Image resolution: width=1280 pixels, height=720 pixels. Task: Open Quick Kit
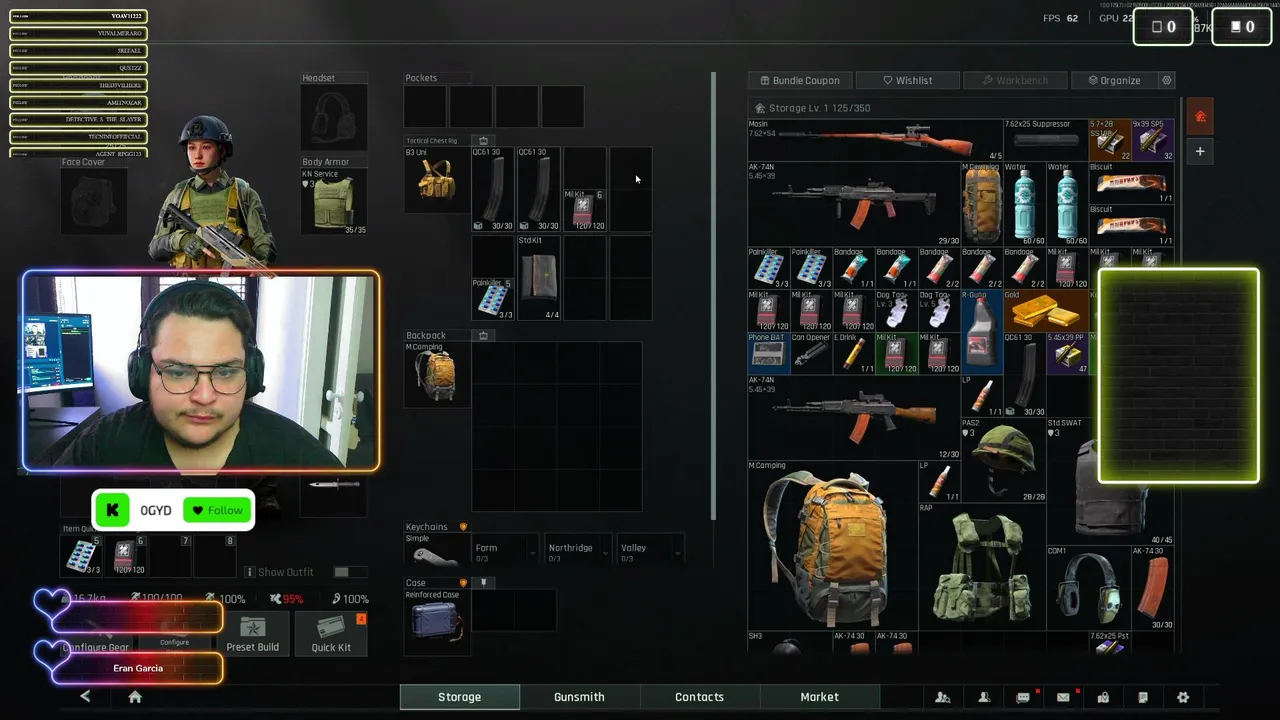point(331,634)
